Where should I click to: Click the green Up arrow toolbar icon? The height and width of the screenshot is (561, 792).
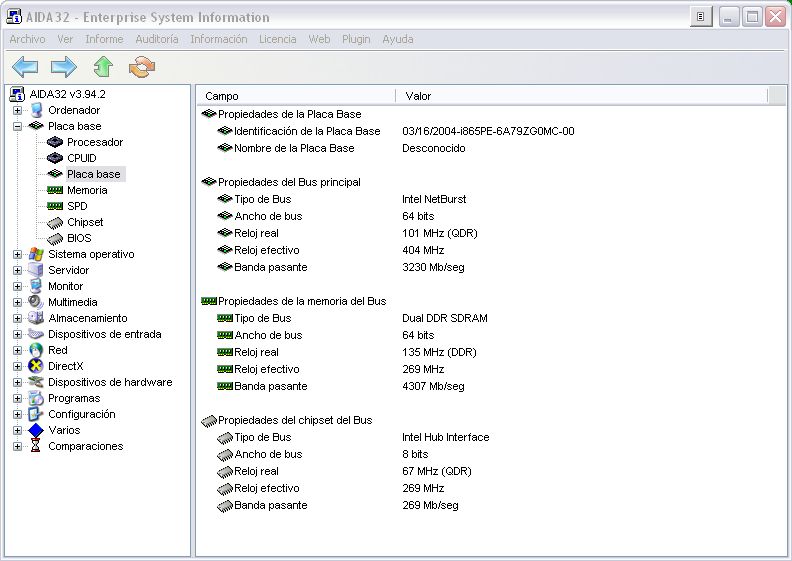(x=103, y=67)
